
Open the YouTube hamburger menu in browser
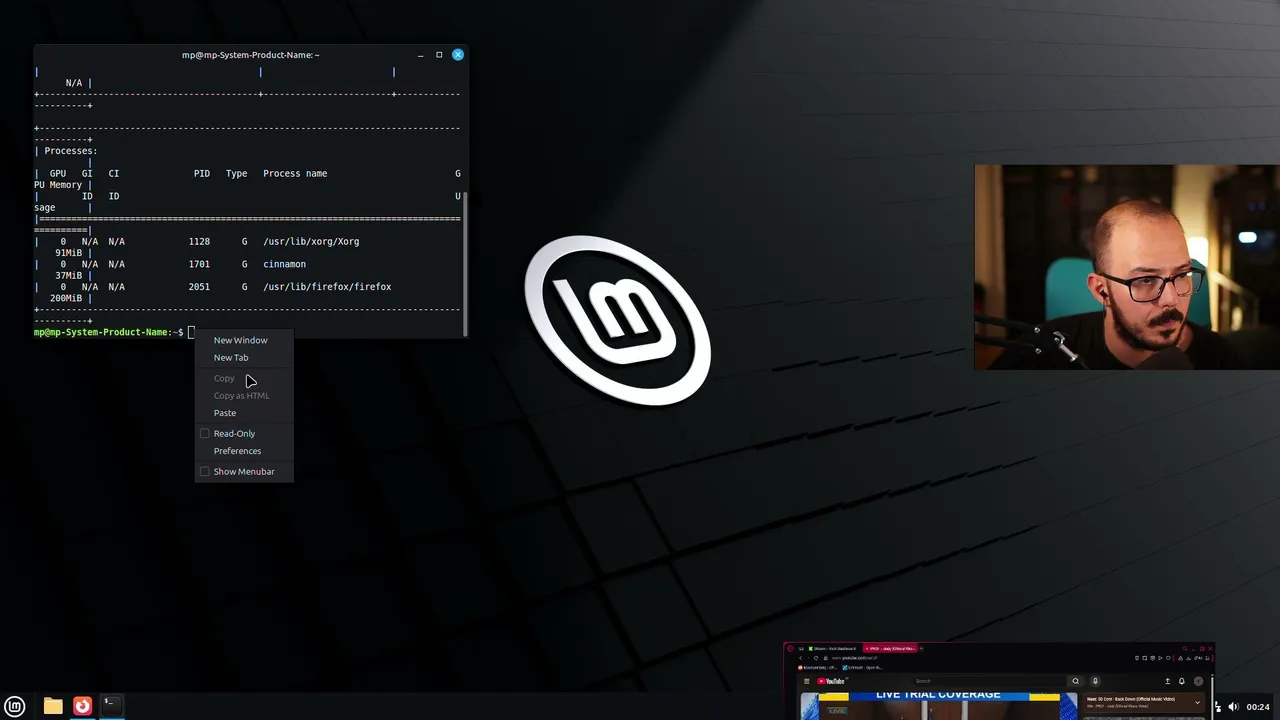point(806,681)
